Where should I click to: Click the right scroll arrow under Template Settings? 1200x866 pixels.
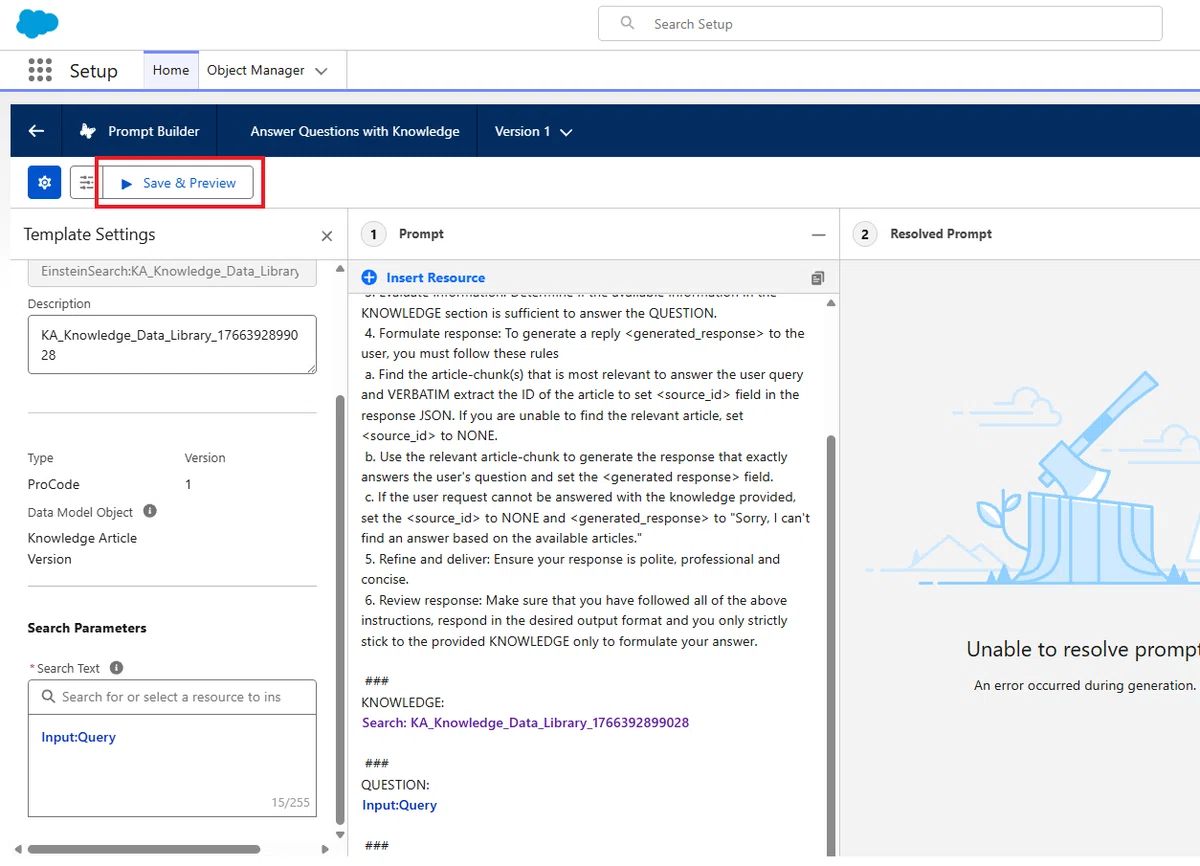[326, 851]
